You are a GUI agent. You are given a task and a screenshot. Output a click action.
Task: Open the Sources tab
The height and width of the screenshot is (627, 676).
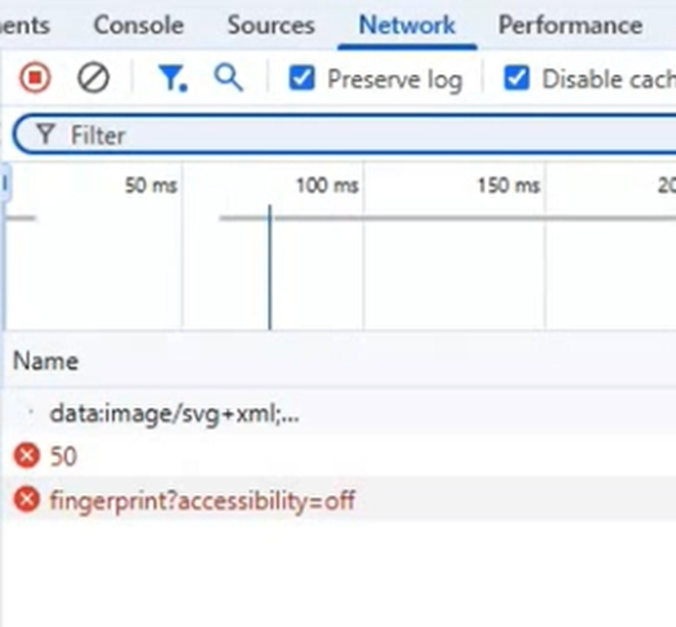click(270, 25)
